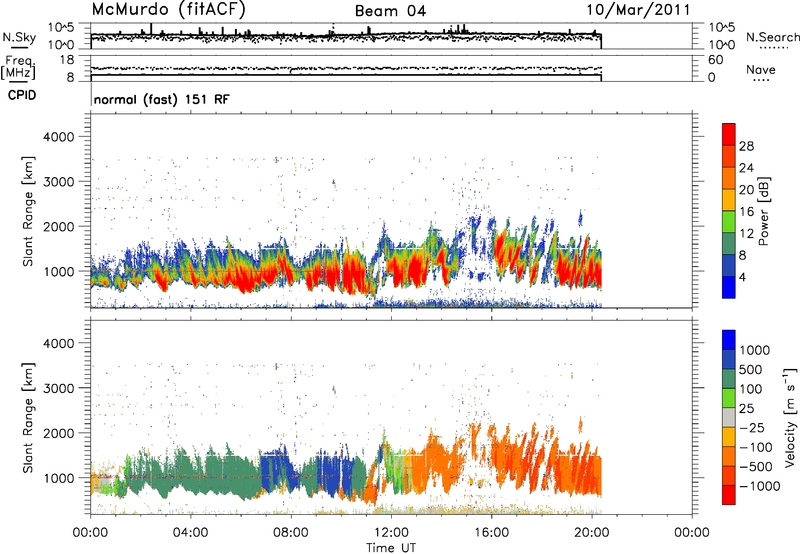Click the red top of the power colorbar
800x554 pixels.
click(729, 134)
